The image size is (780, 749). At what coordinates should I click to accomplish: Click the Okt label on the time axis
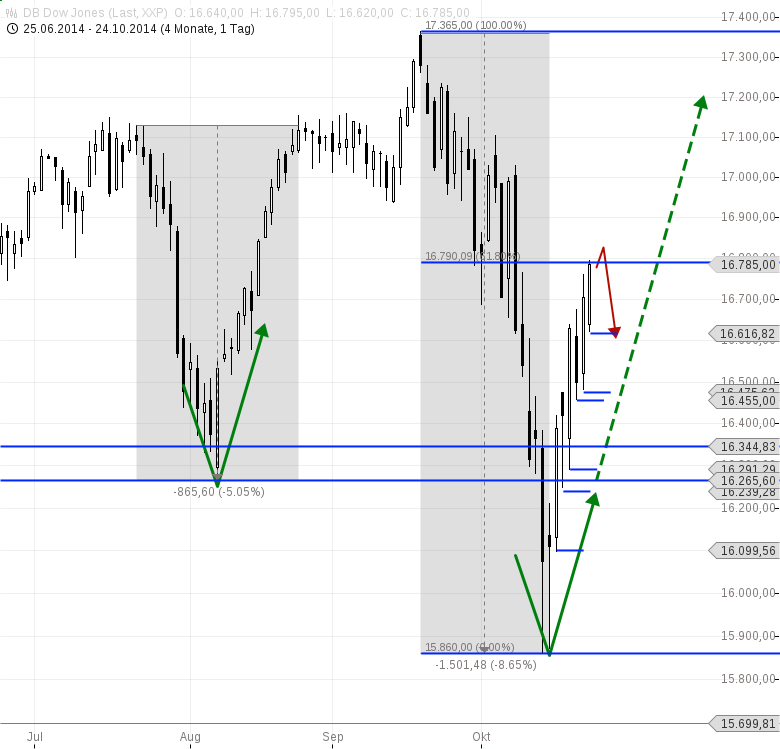tap(483, 737)
